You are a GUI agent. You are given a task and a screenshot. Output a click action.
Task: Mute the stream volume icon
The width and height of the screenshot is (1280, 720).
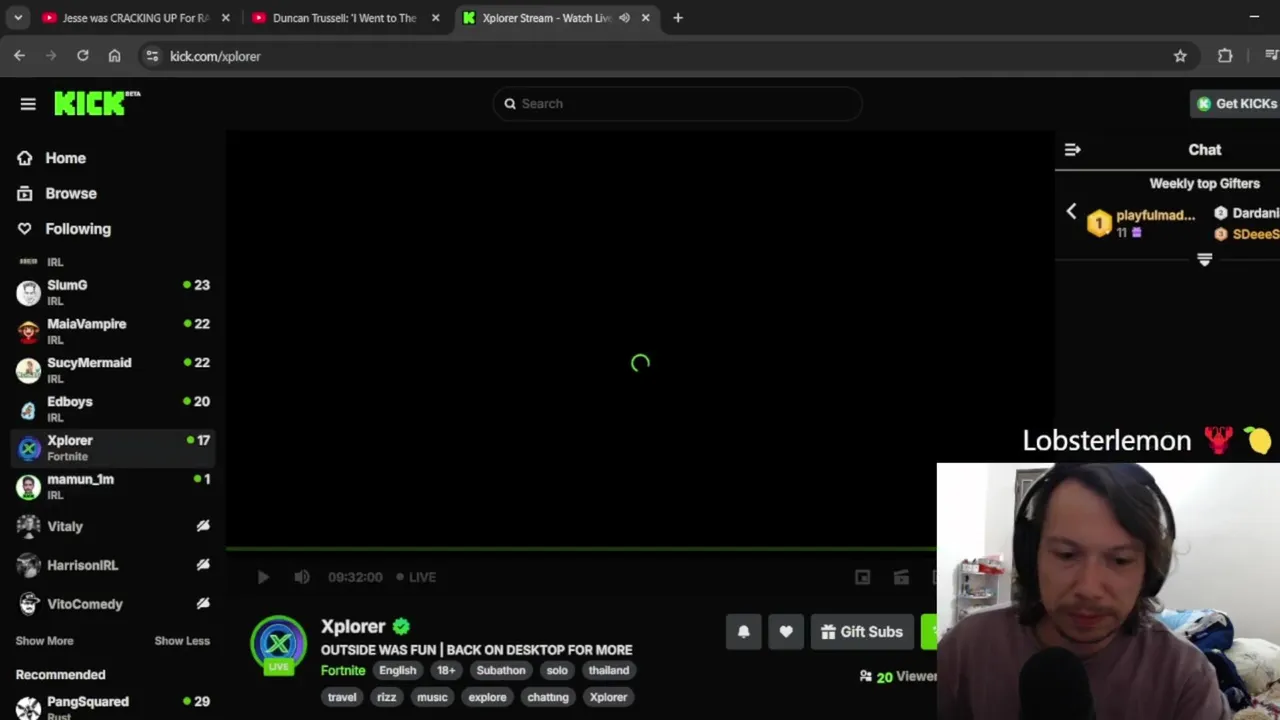[x=302, y=577]
